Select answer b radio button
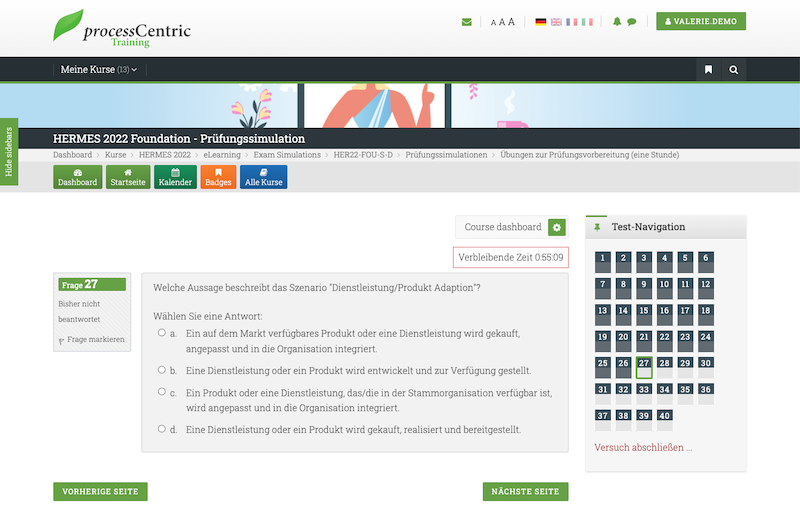 point(162,370)
